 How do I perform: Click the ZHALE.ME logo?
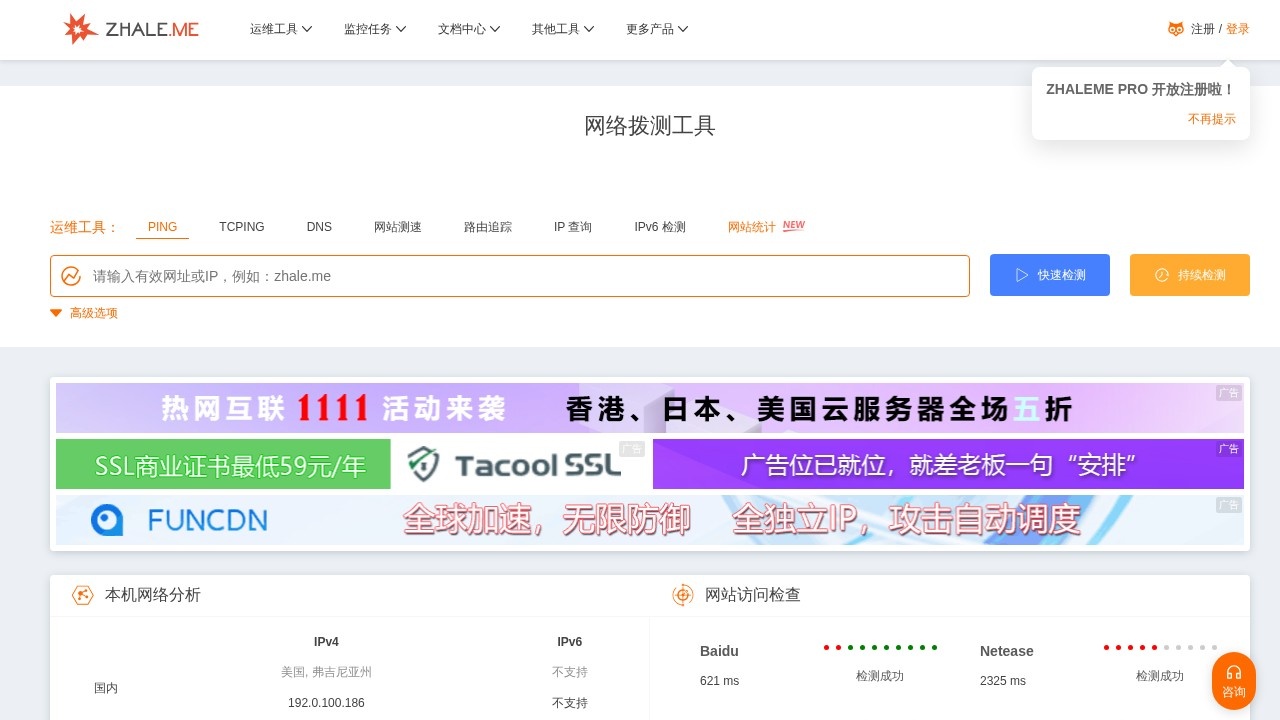tap(130, 29)
